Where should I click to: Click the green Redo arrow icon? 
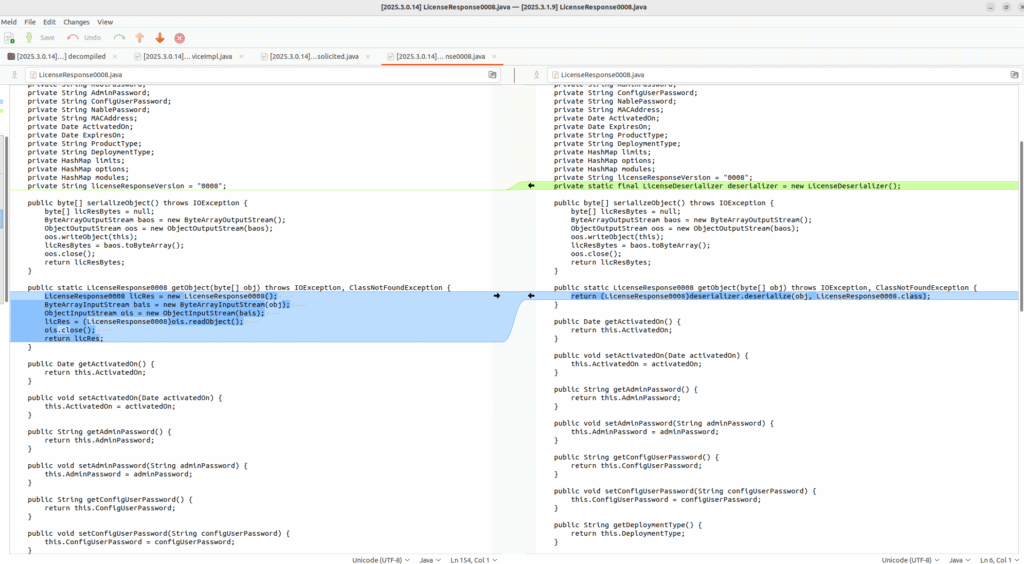pos(119,38)
